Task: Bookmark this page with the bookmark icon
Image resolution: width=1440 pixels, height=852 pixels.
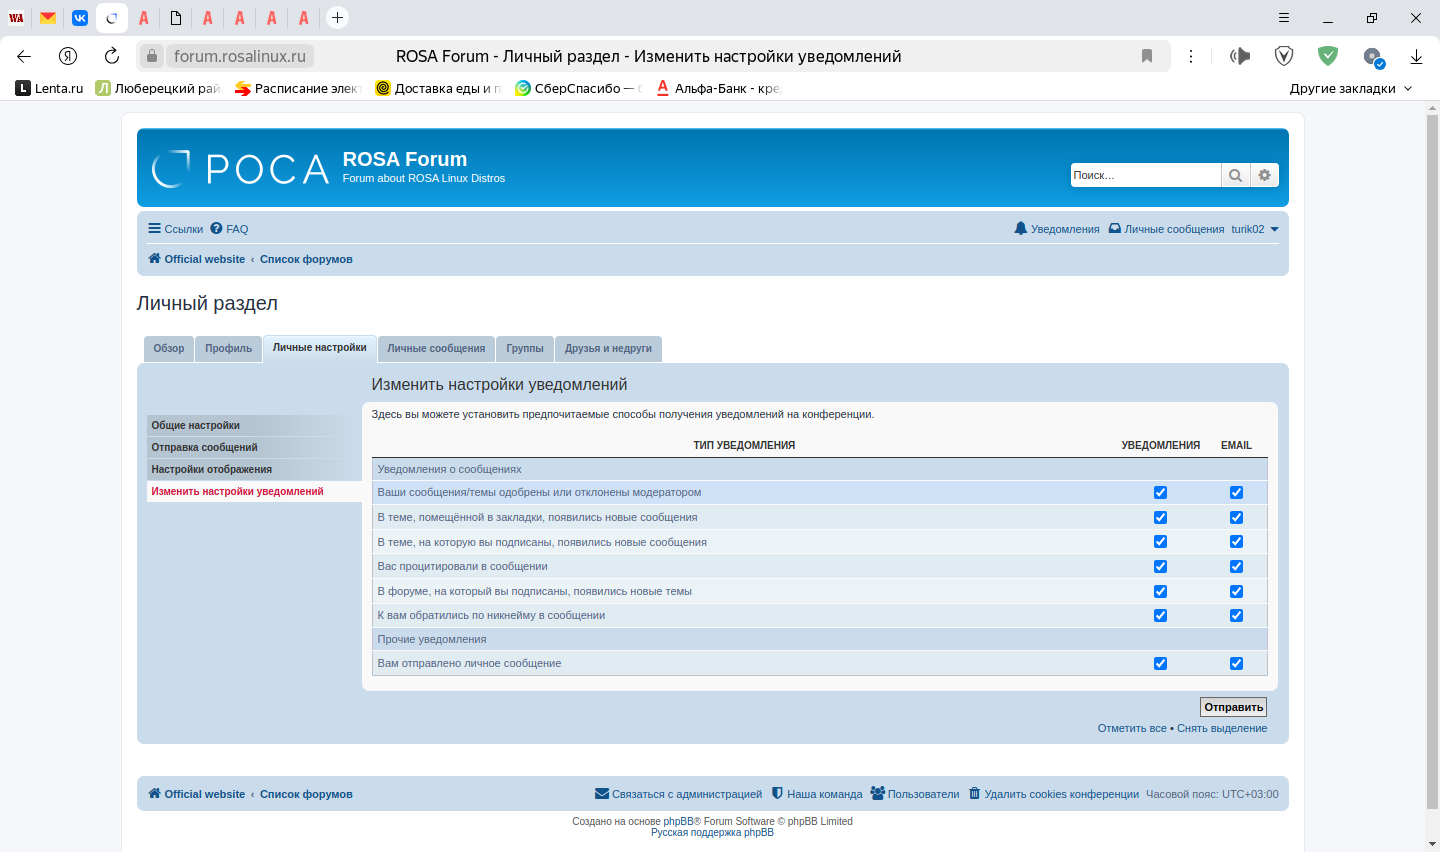Action: pos(1147,56)
